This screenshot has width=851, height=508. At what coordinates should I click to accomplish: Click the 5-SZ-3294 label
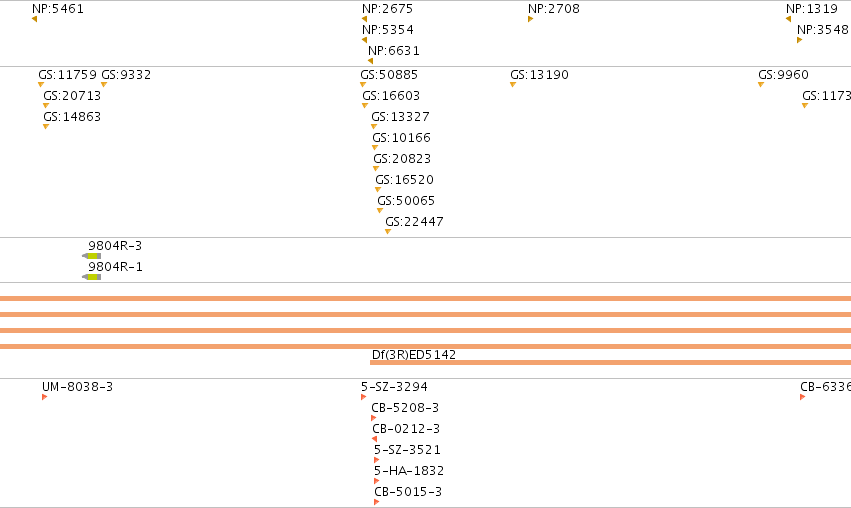[x=394, y=386]
